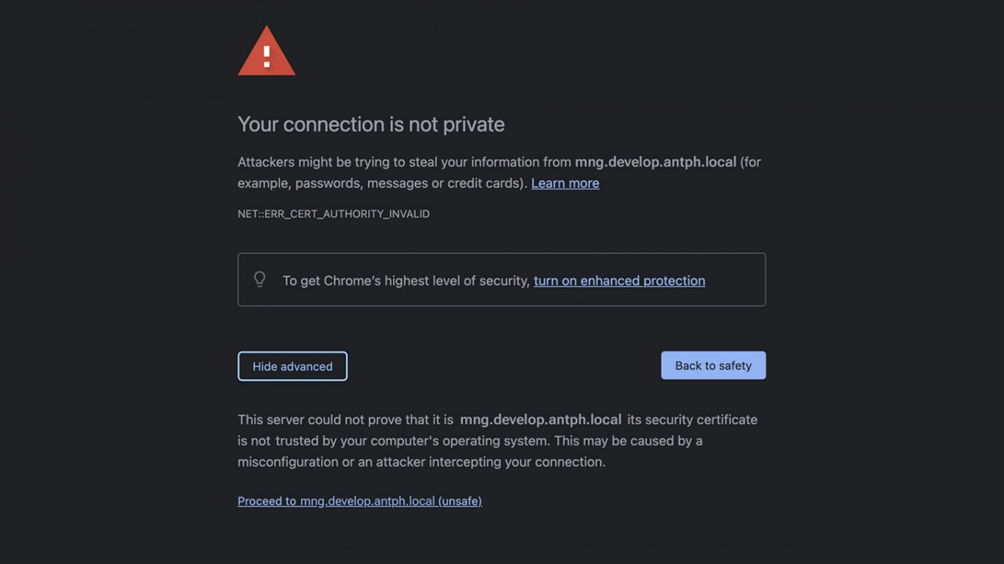Open the Learn more link
The height and width of the screenshot is (564, 1004).
click(565, 183)
